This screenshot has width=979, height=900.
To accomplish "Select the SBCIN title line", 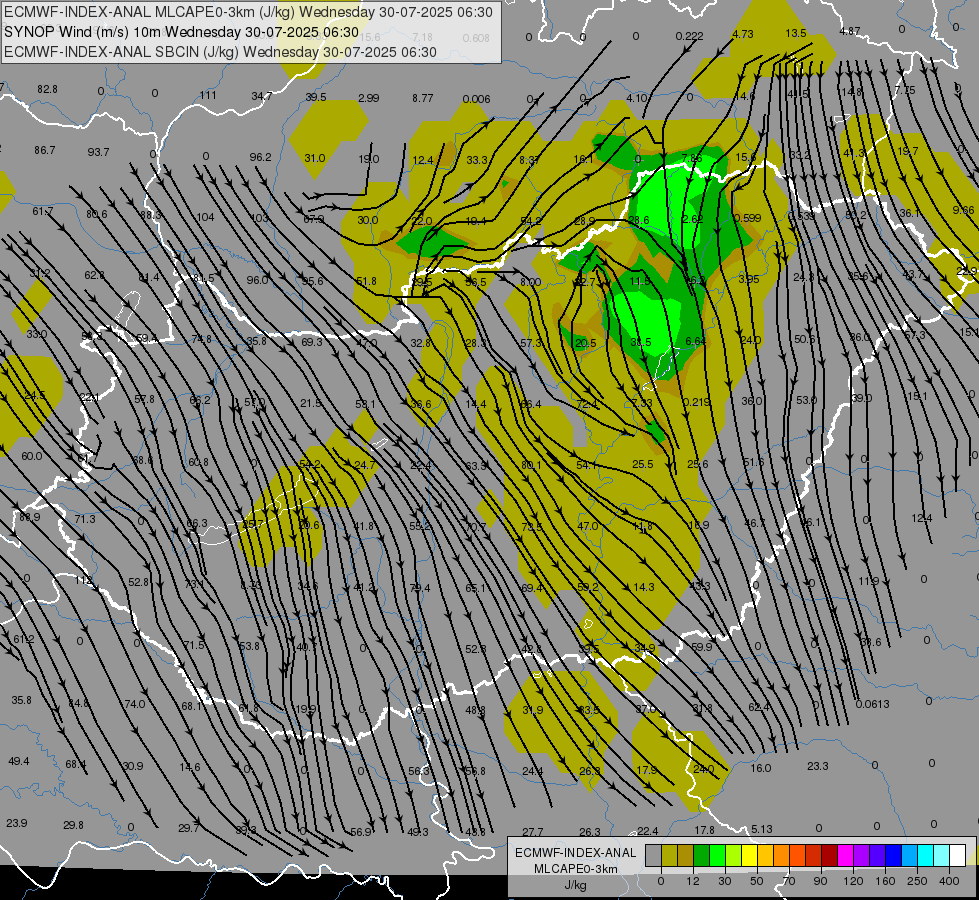I will [220, 52].
